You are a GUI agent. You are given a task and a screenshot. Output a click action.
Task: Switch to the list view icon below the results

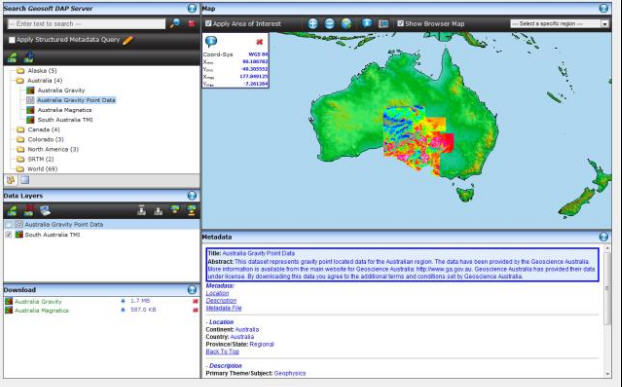coord(25,180)
